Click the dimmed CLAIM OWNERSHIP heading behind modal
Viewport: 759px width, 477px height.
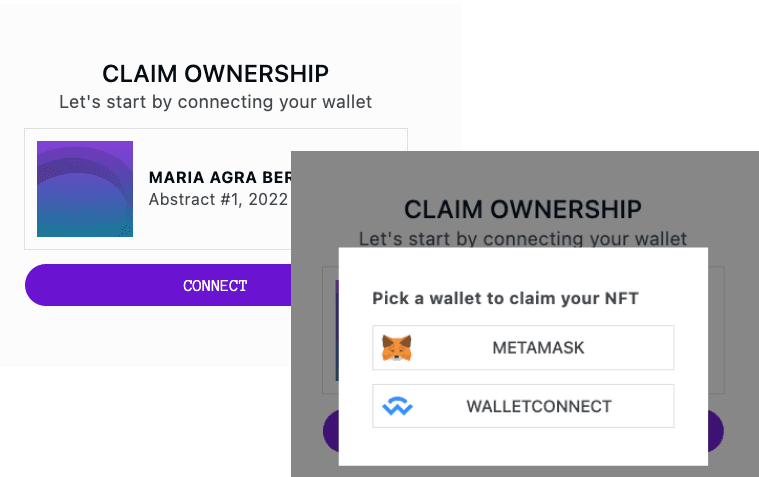point(522,210)
